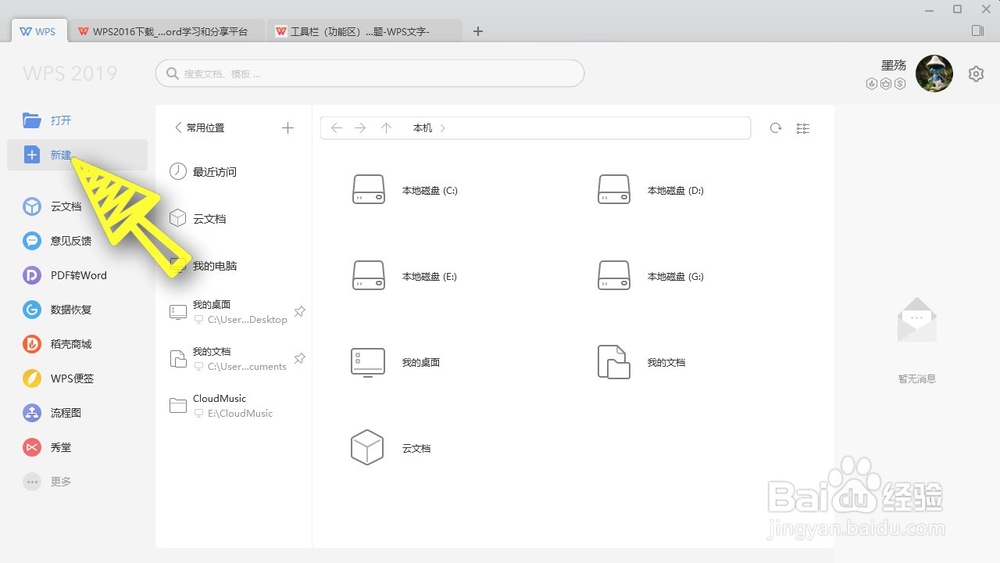Unpin 我的文档 pin icon

click(x=300, y=358)
